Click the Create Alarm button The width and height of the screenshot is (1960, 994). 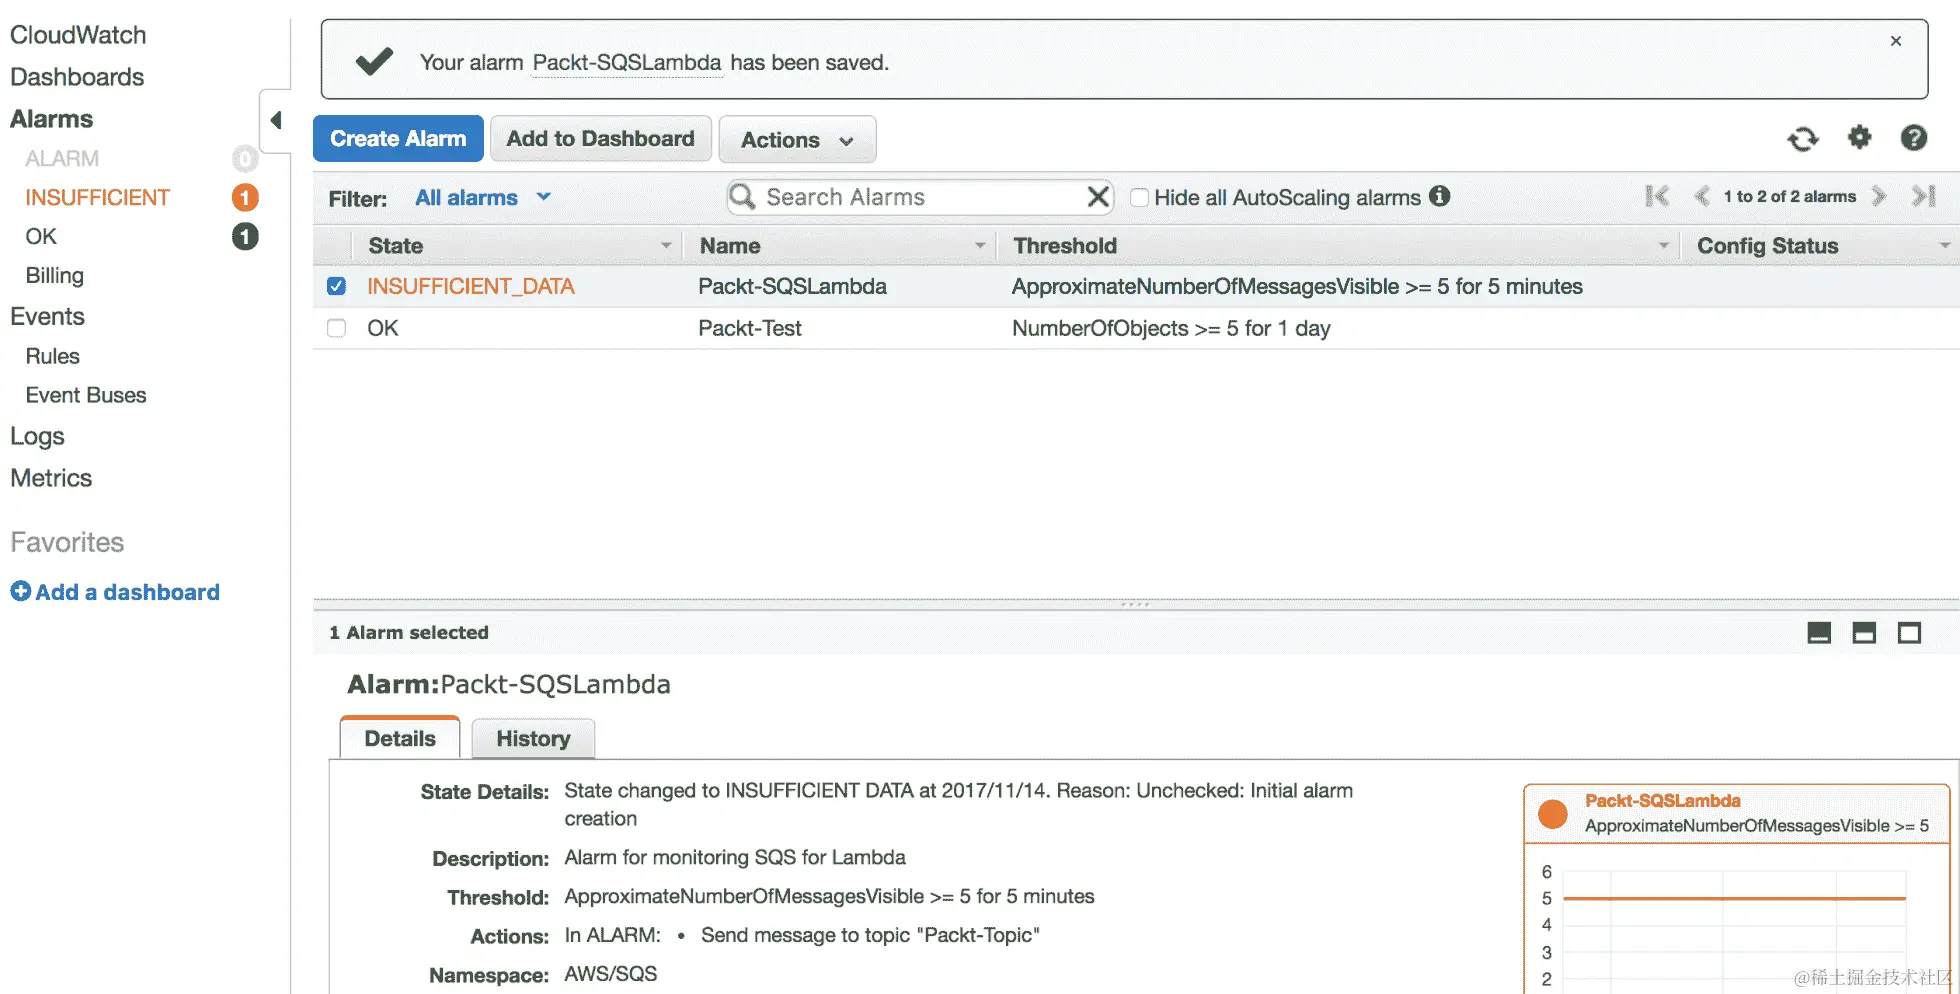tap(398, 139)
